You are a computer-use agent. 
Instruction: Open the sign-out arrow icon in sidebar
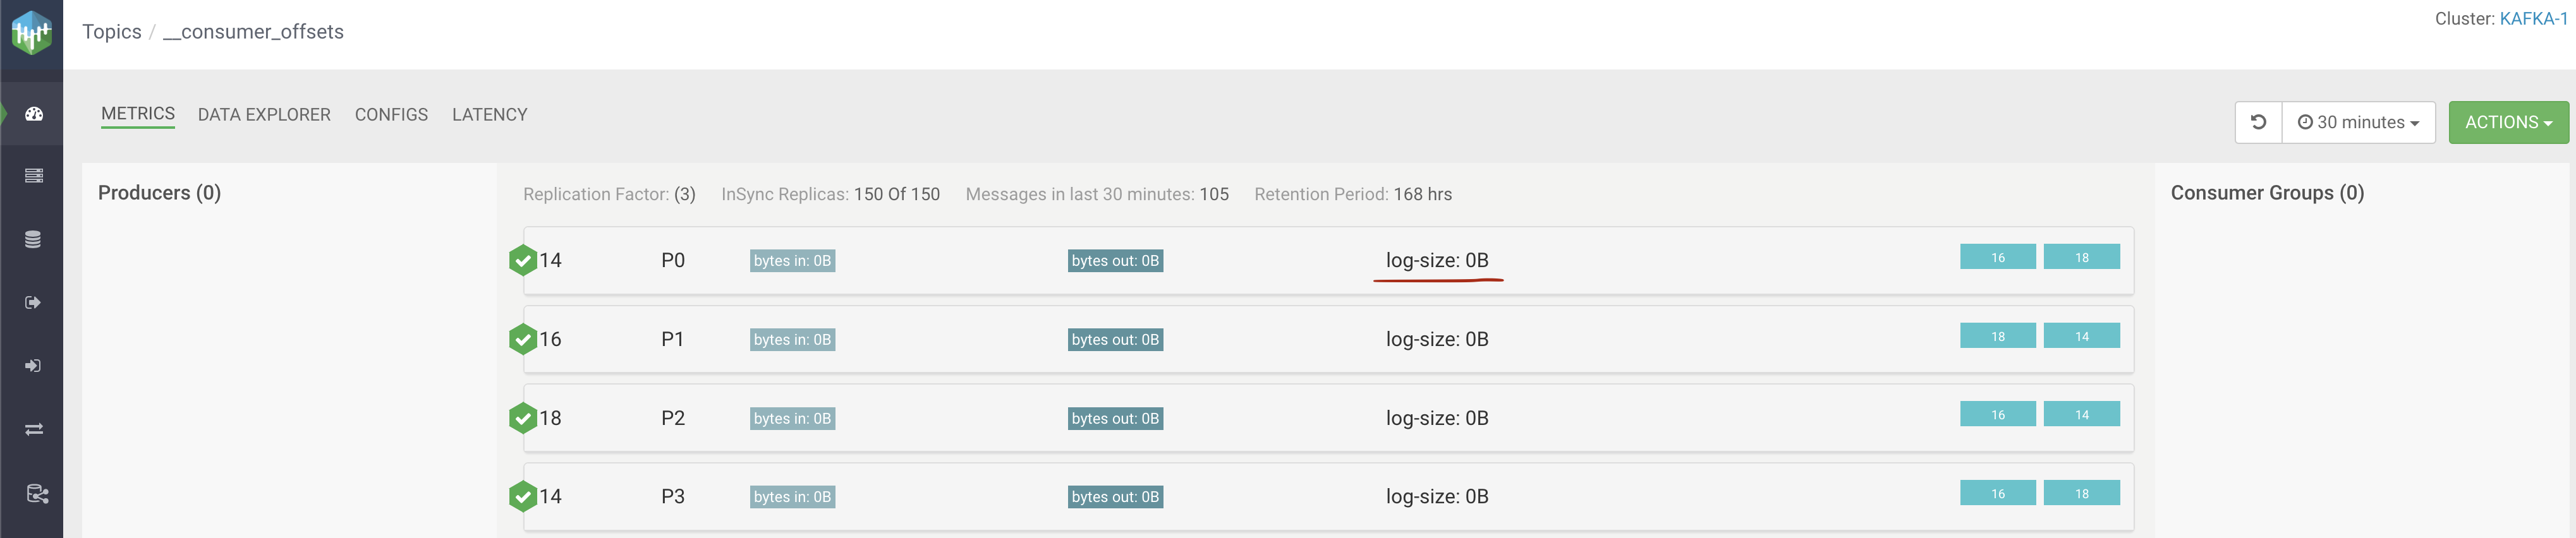coord(33,303)
